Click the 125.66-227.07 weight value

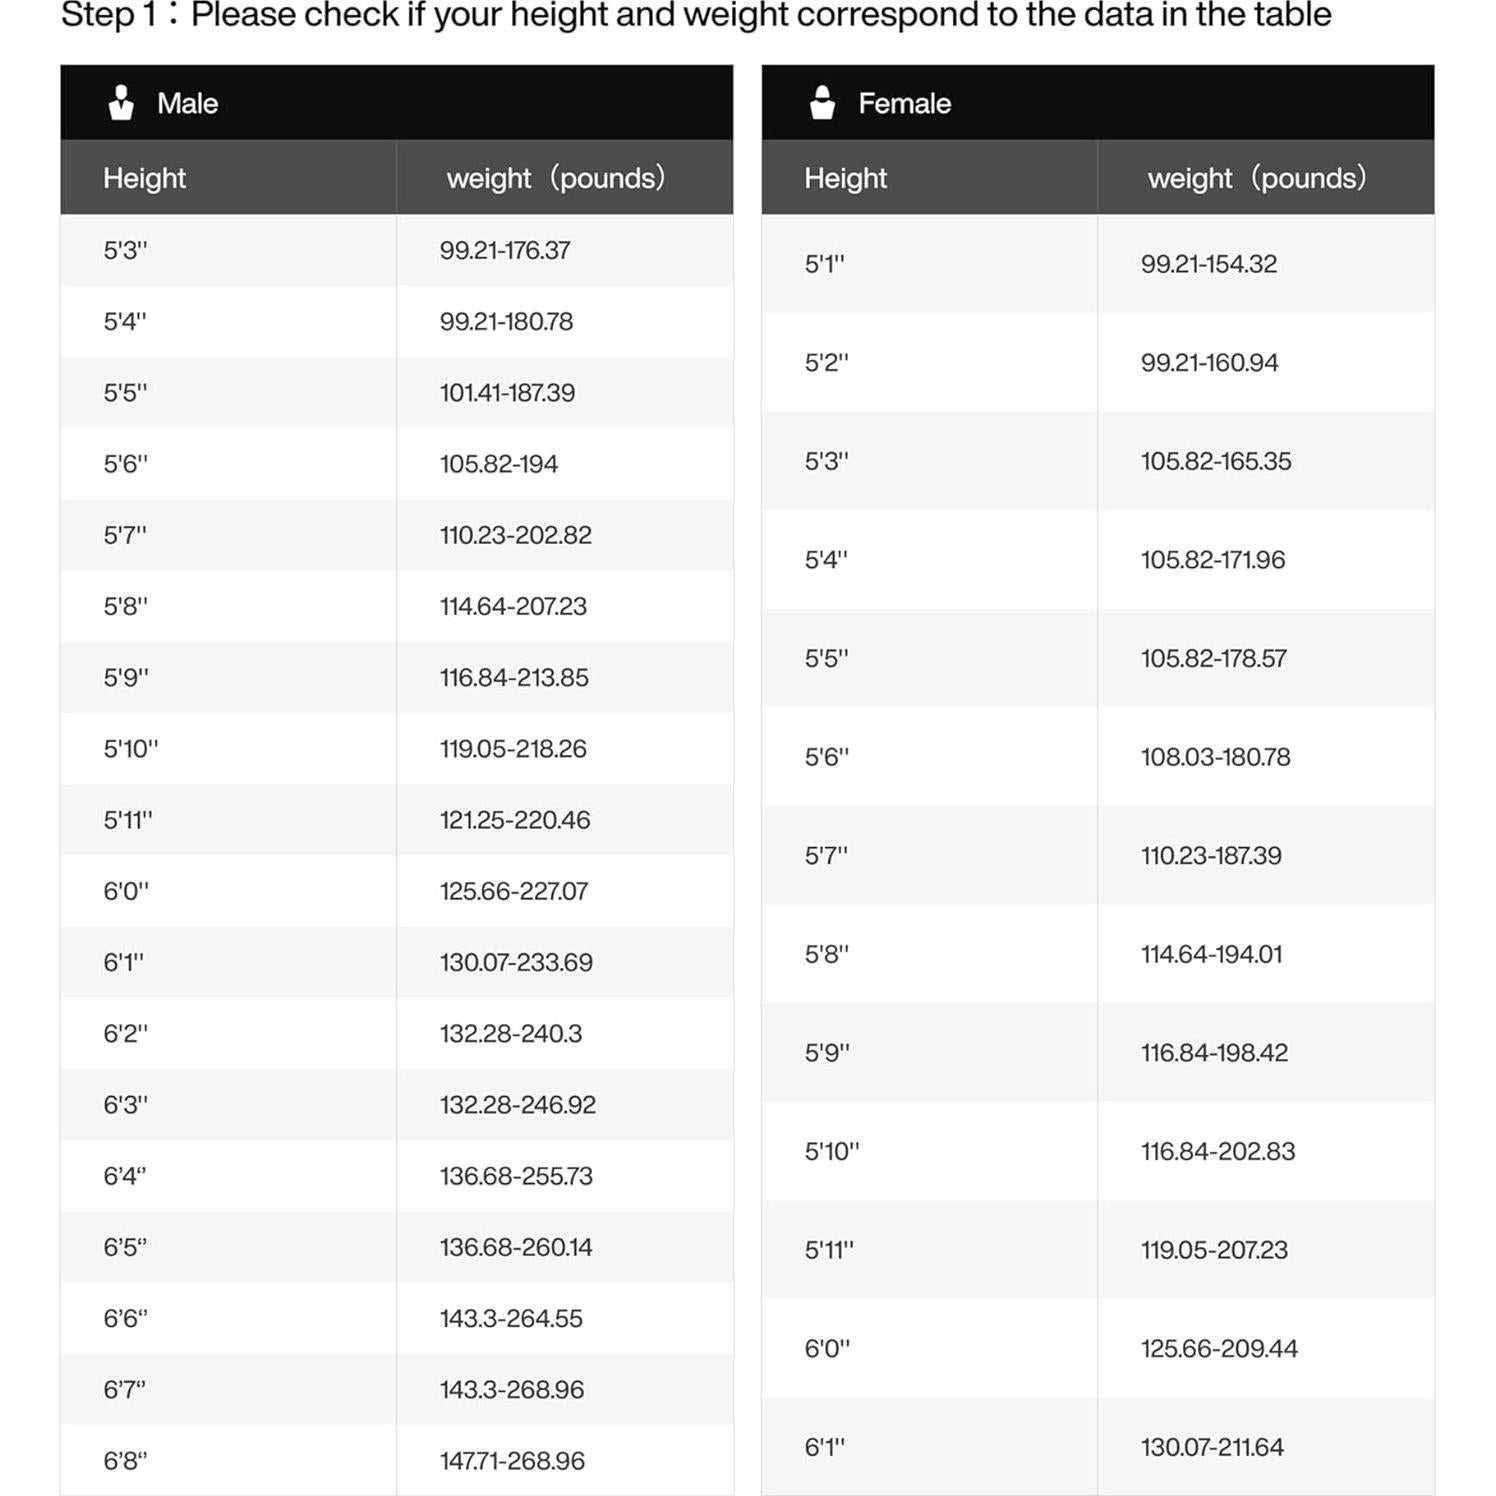coord(514,891)
